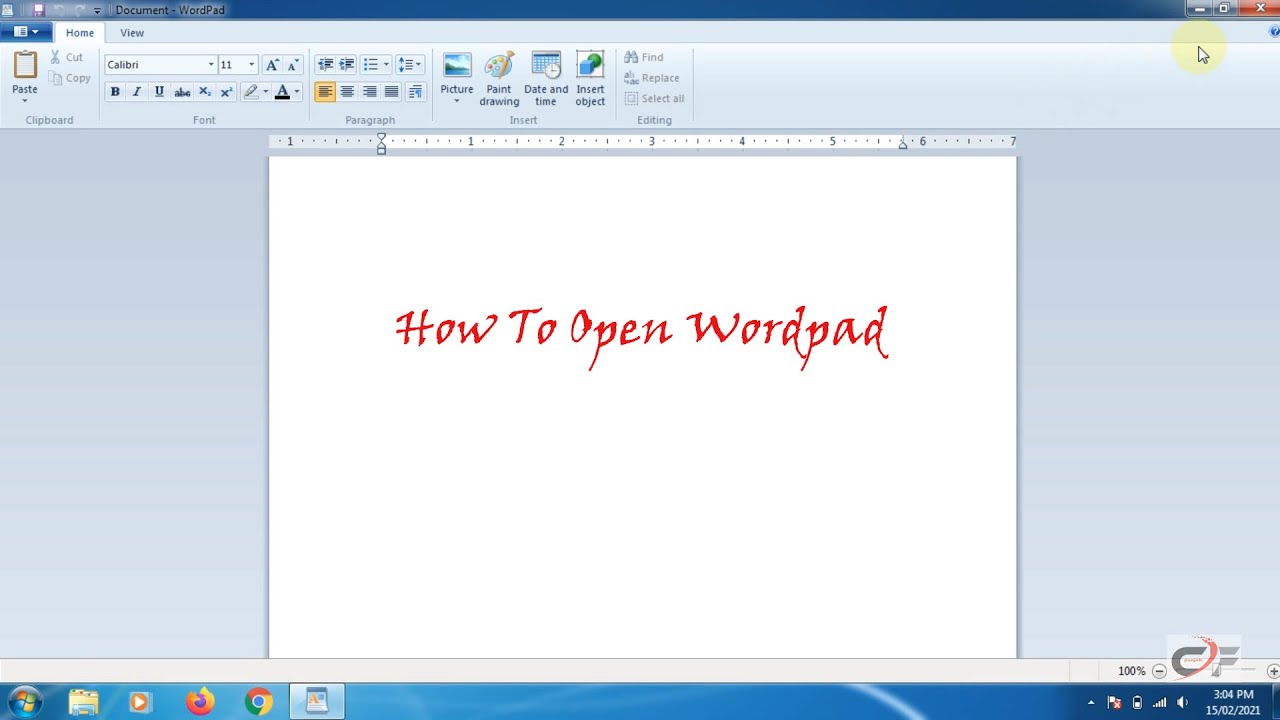
Task: Open the bullet list style dropdown
Action: coord(386,65)
